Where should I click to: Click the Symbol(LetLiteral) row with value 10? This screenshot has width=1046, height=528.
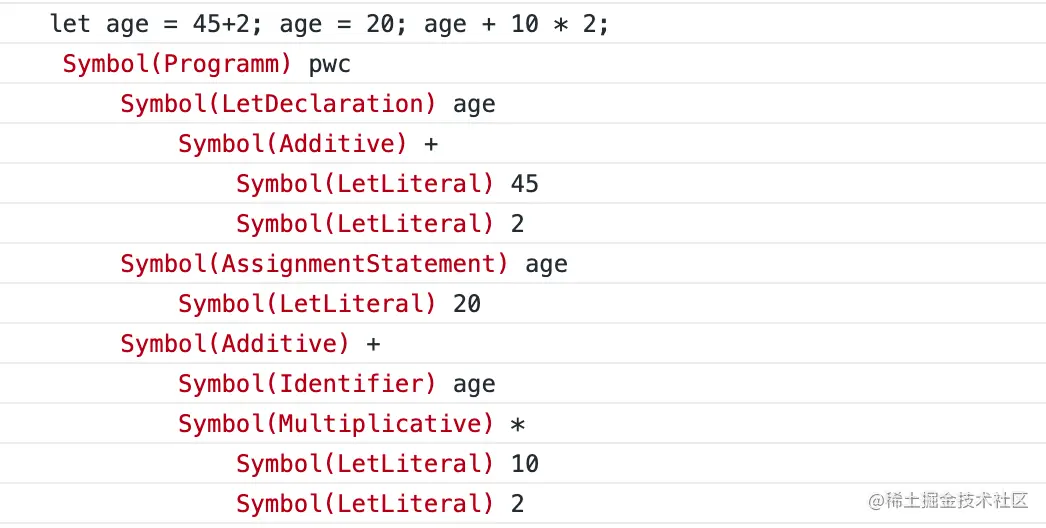pyautogui.click(x=365, y=464)
